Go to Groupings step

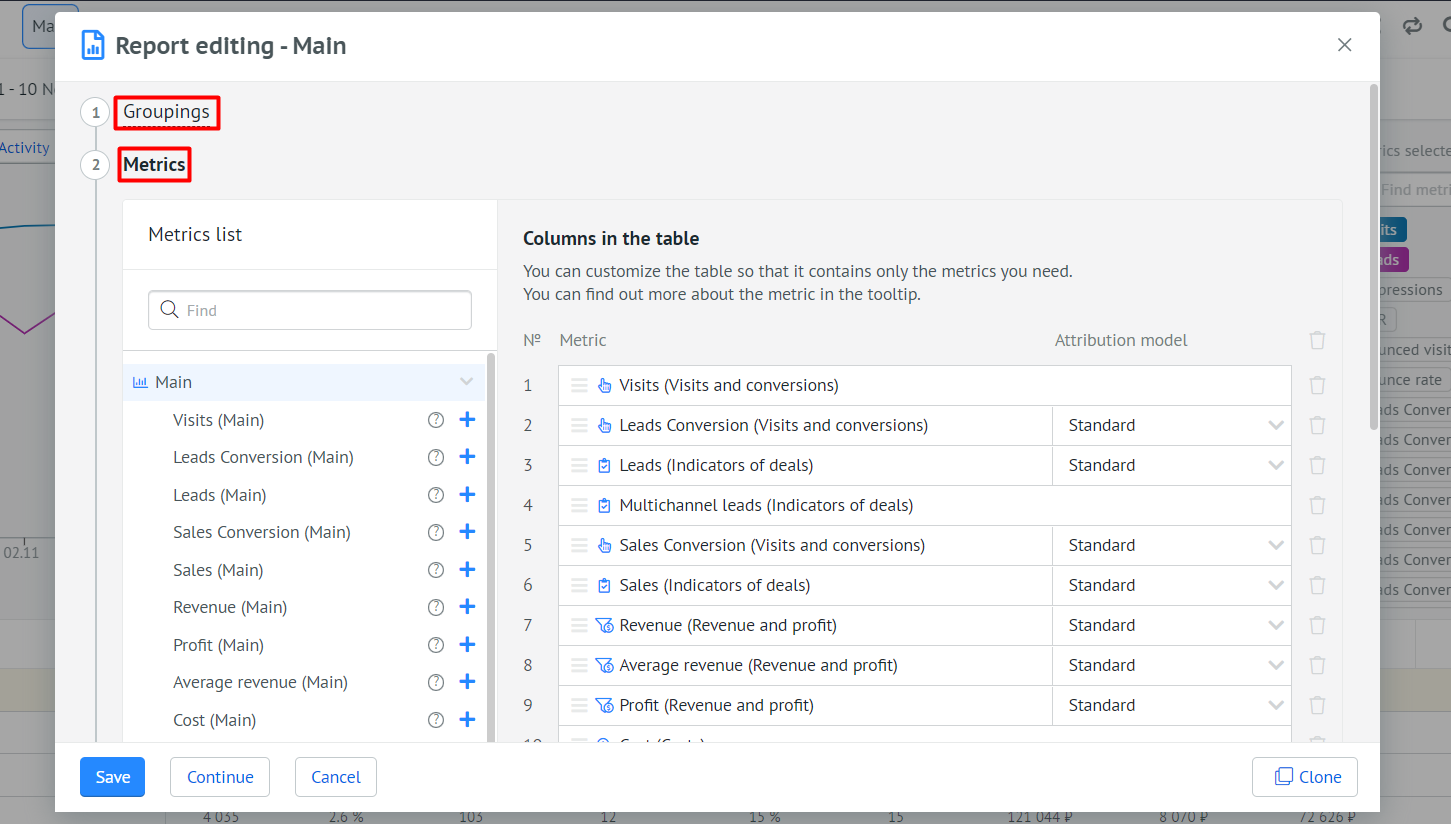click(x=166, y=112)
